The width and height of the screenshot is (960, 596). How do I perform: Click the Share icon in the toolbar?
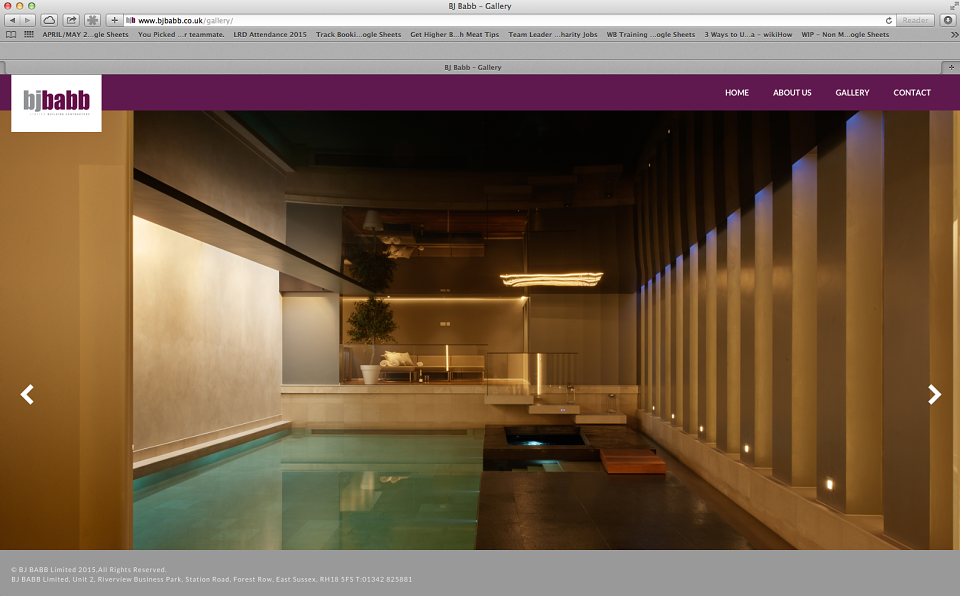click(x=72, y=20)
